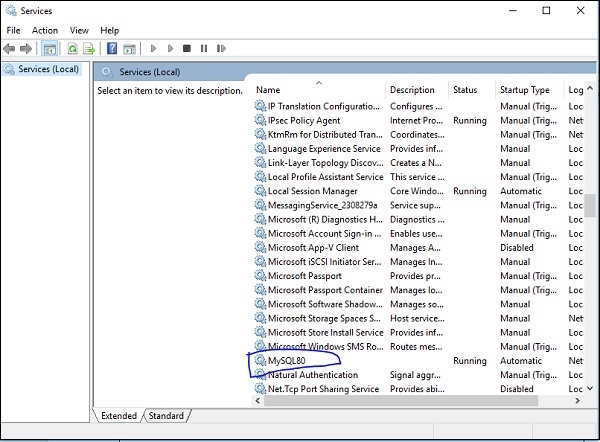Image resolution: width=600 pixels, height=442 pixels.
Task: Select Services (Local) in the left tree
Action: pyautogui.click(x=49, y=69)
